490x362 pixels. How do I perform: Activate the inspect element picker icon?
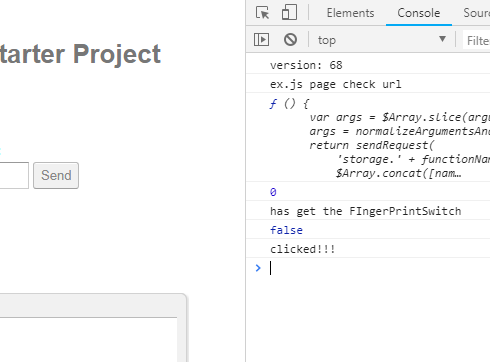[262, 13]
